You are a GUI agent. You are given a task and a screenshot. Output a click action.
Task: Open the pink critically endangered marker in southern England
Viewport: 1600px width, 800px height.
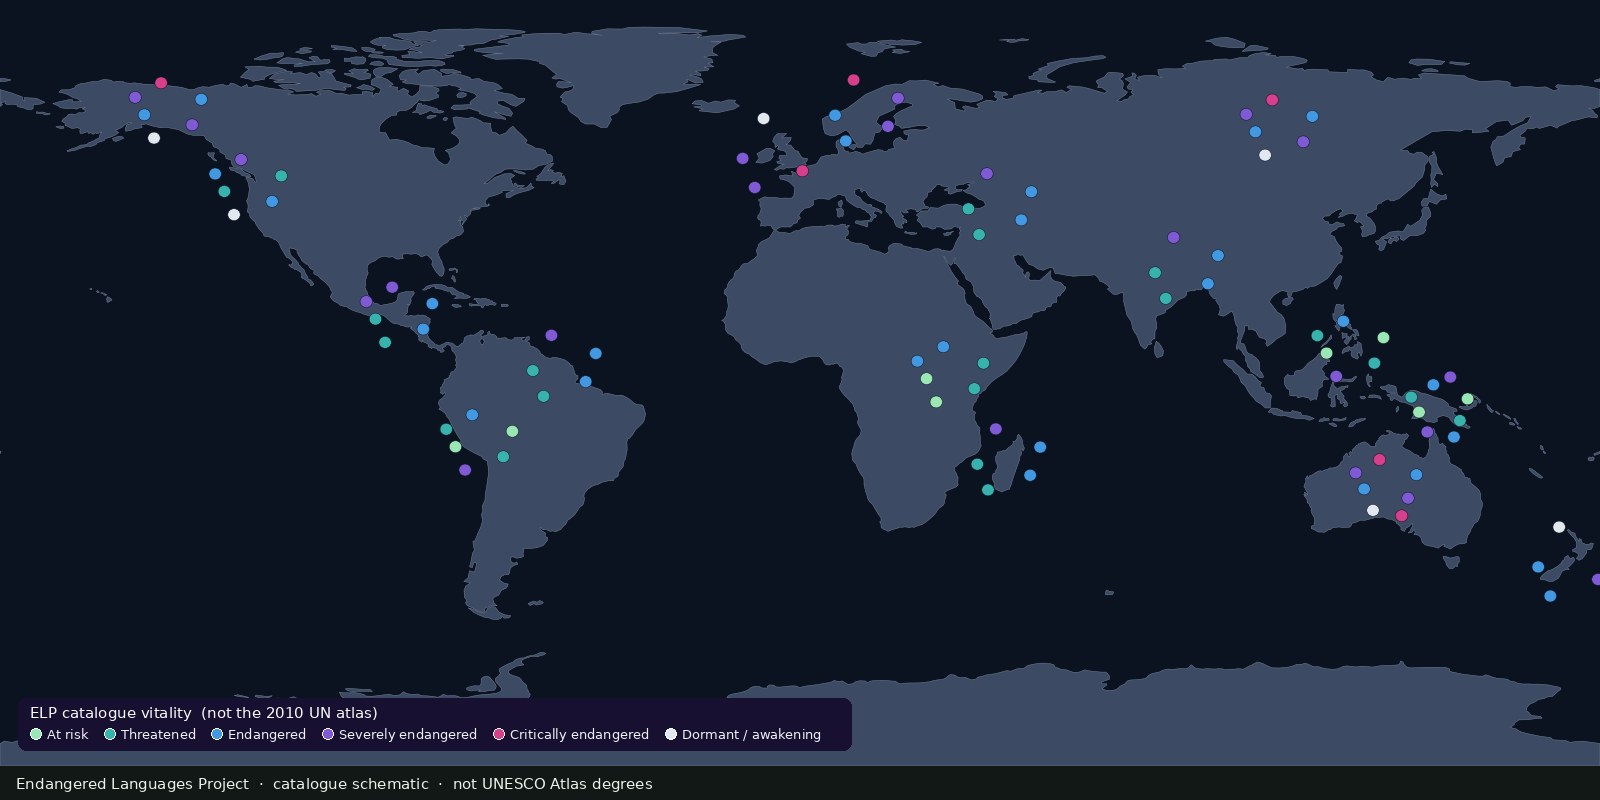802,171
